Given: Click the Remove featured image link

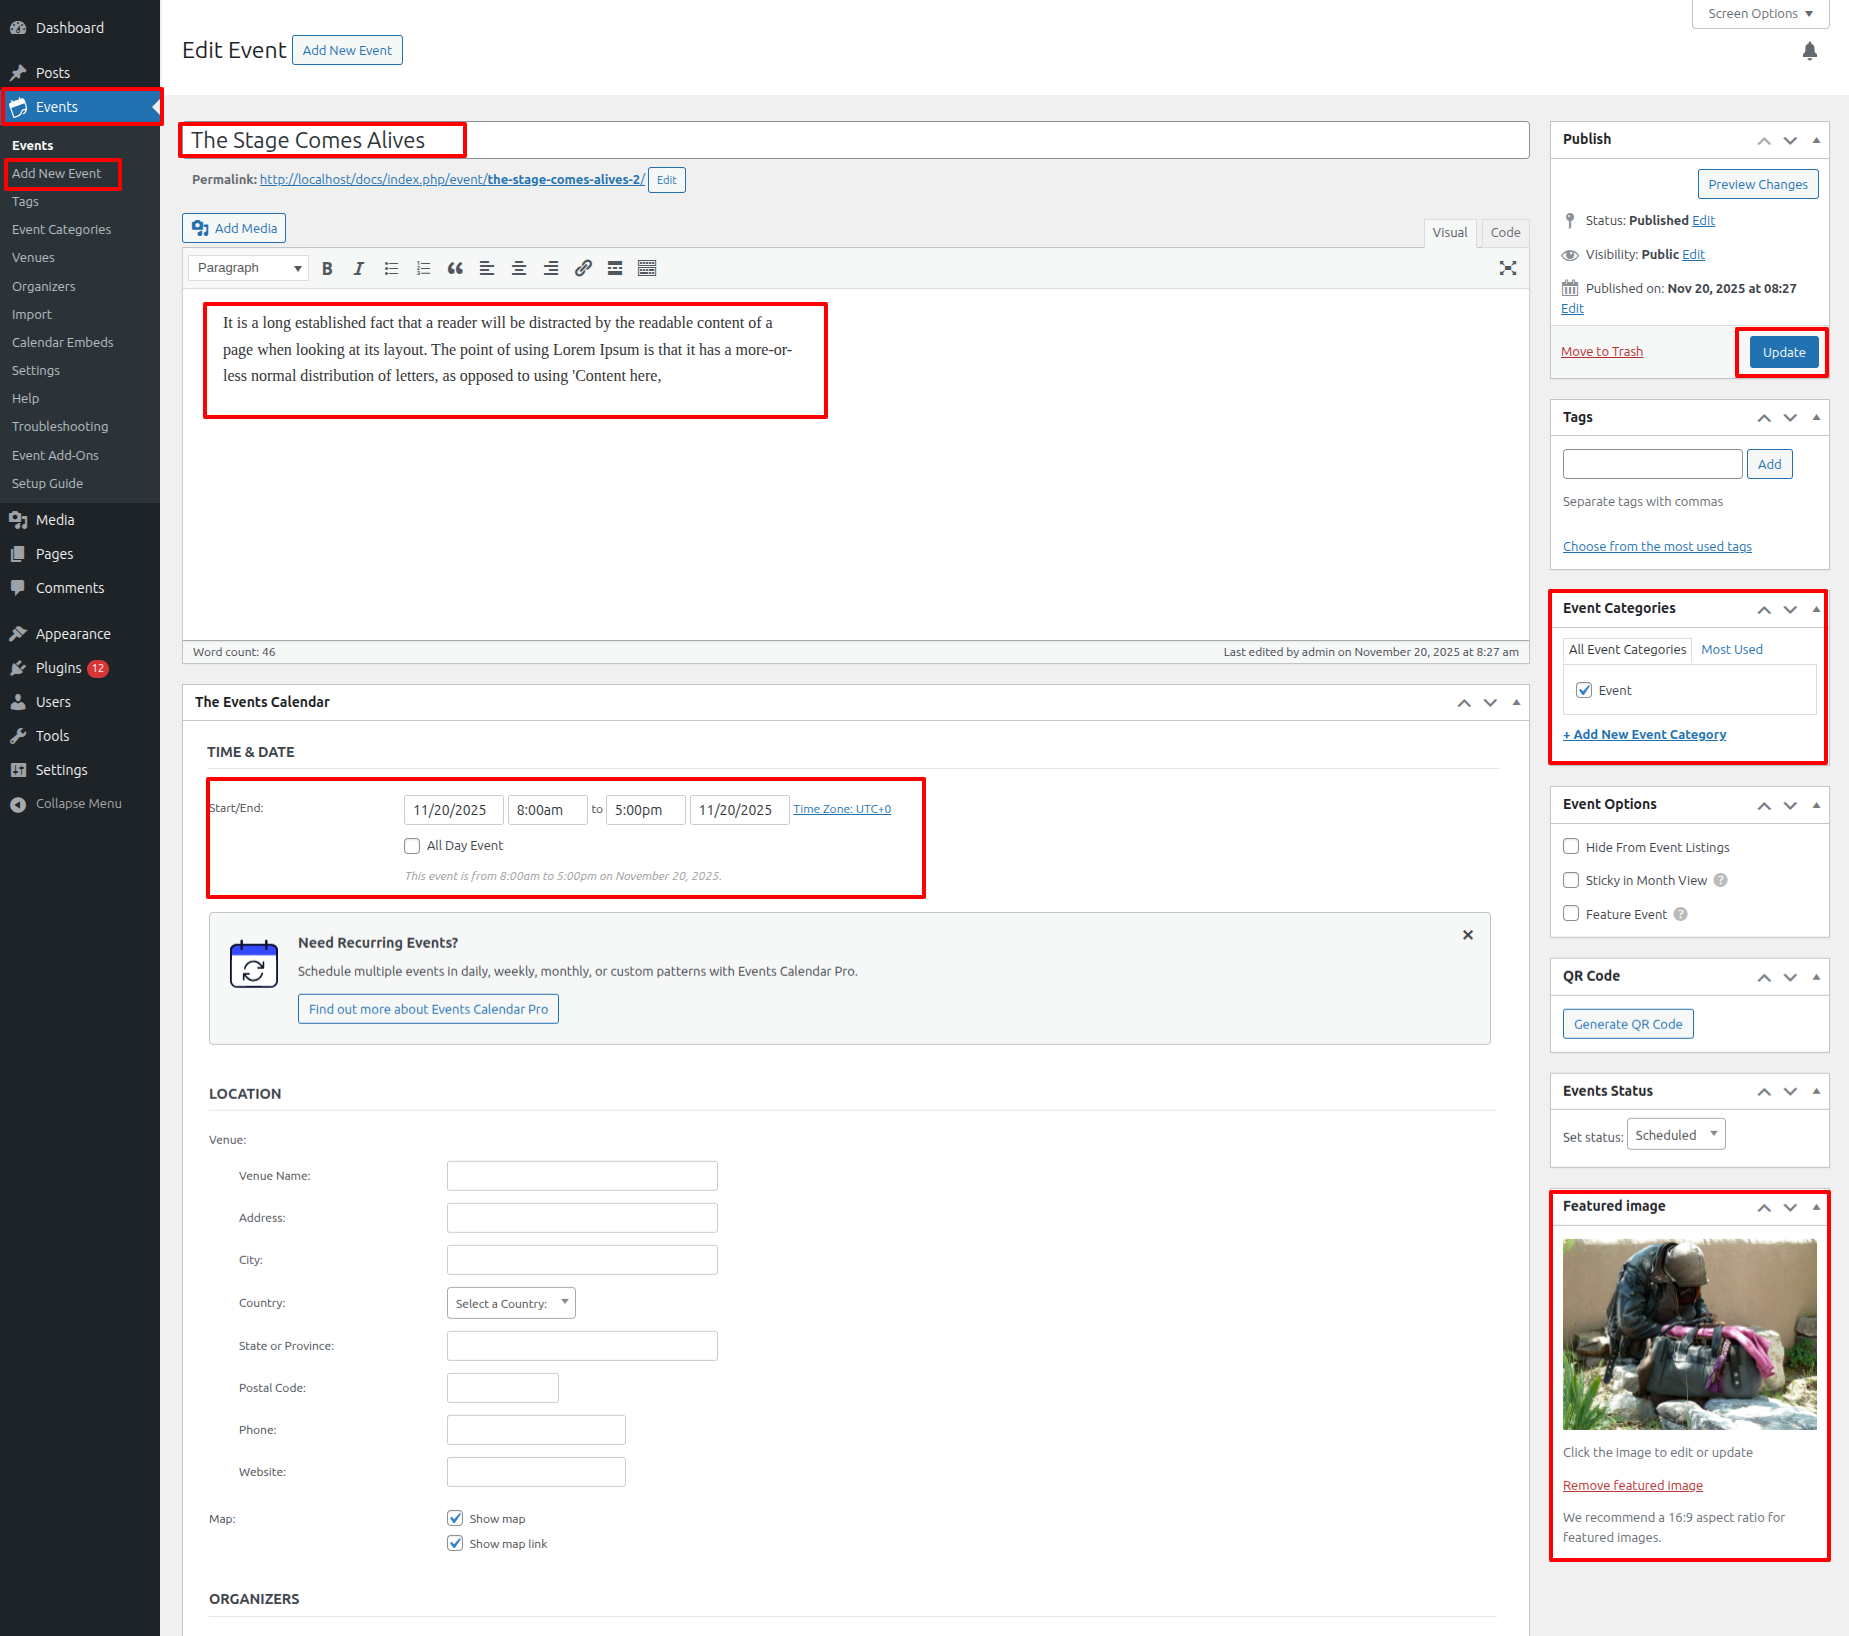Looking at the screenshot, I should point(1632,1485).
